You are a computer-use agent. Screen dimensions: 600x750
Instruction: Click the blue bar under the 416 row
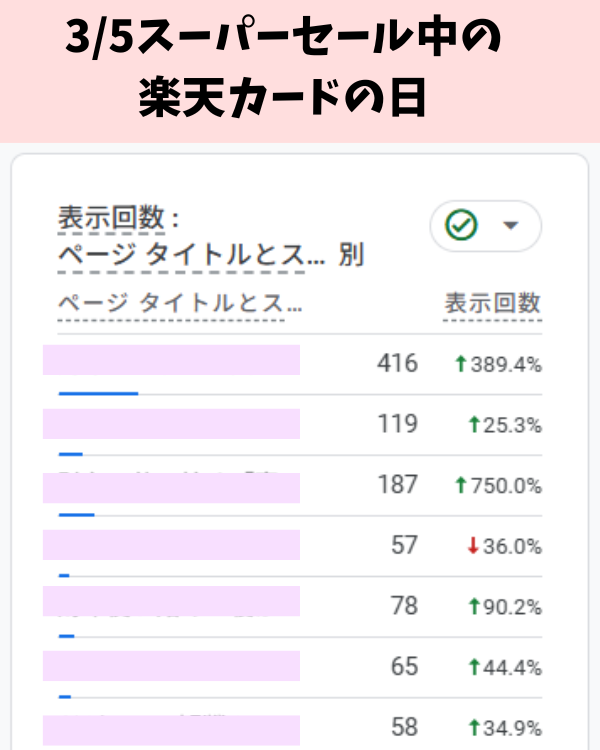point(98,393)
